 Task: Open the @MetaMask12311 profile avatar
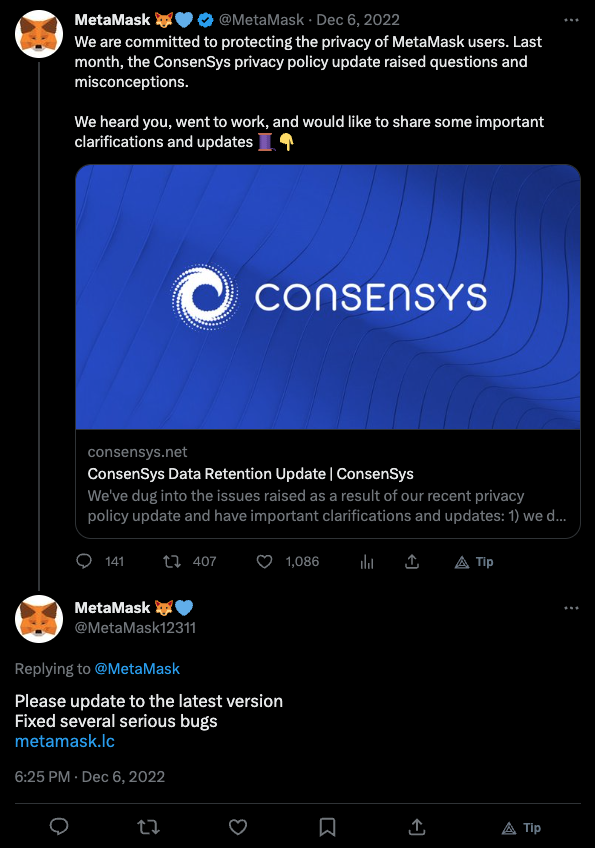[x=39, y=619]
